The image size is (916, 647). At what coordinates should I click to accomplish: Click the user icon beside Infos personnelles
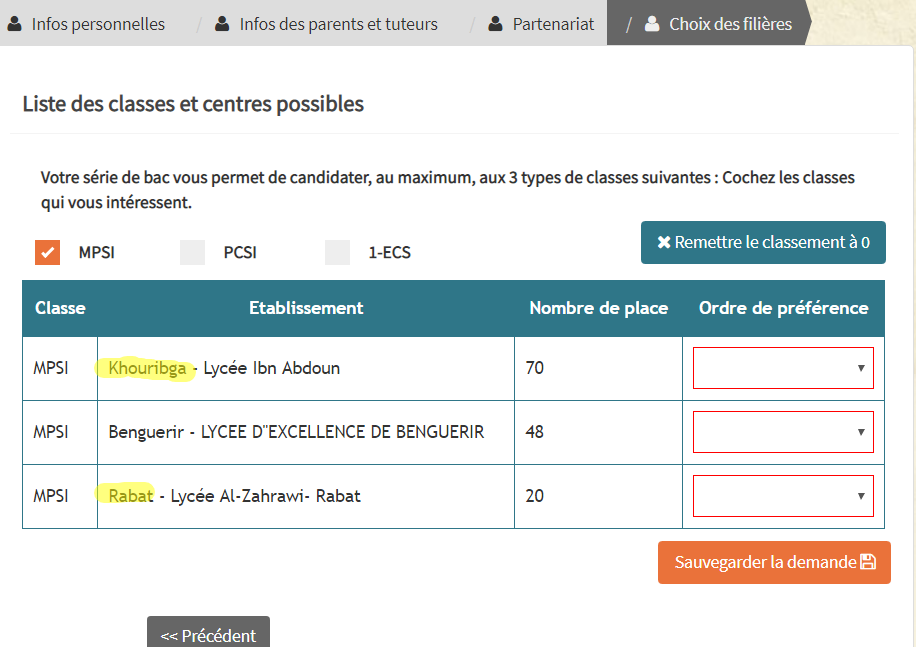(15, 24)
